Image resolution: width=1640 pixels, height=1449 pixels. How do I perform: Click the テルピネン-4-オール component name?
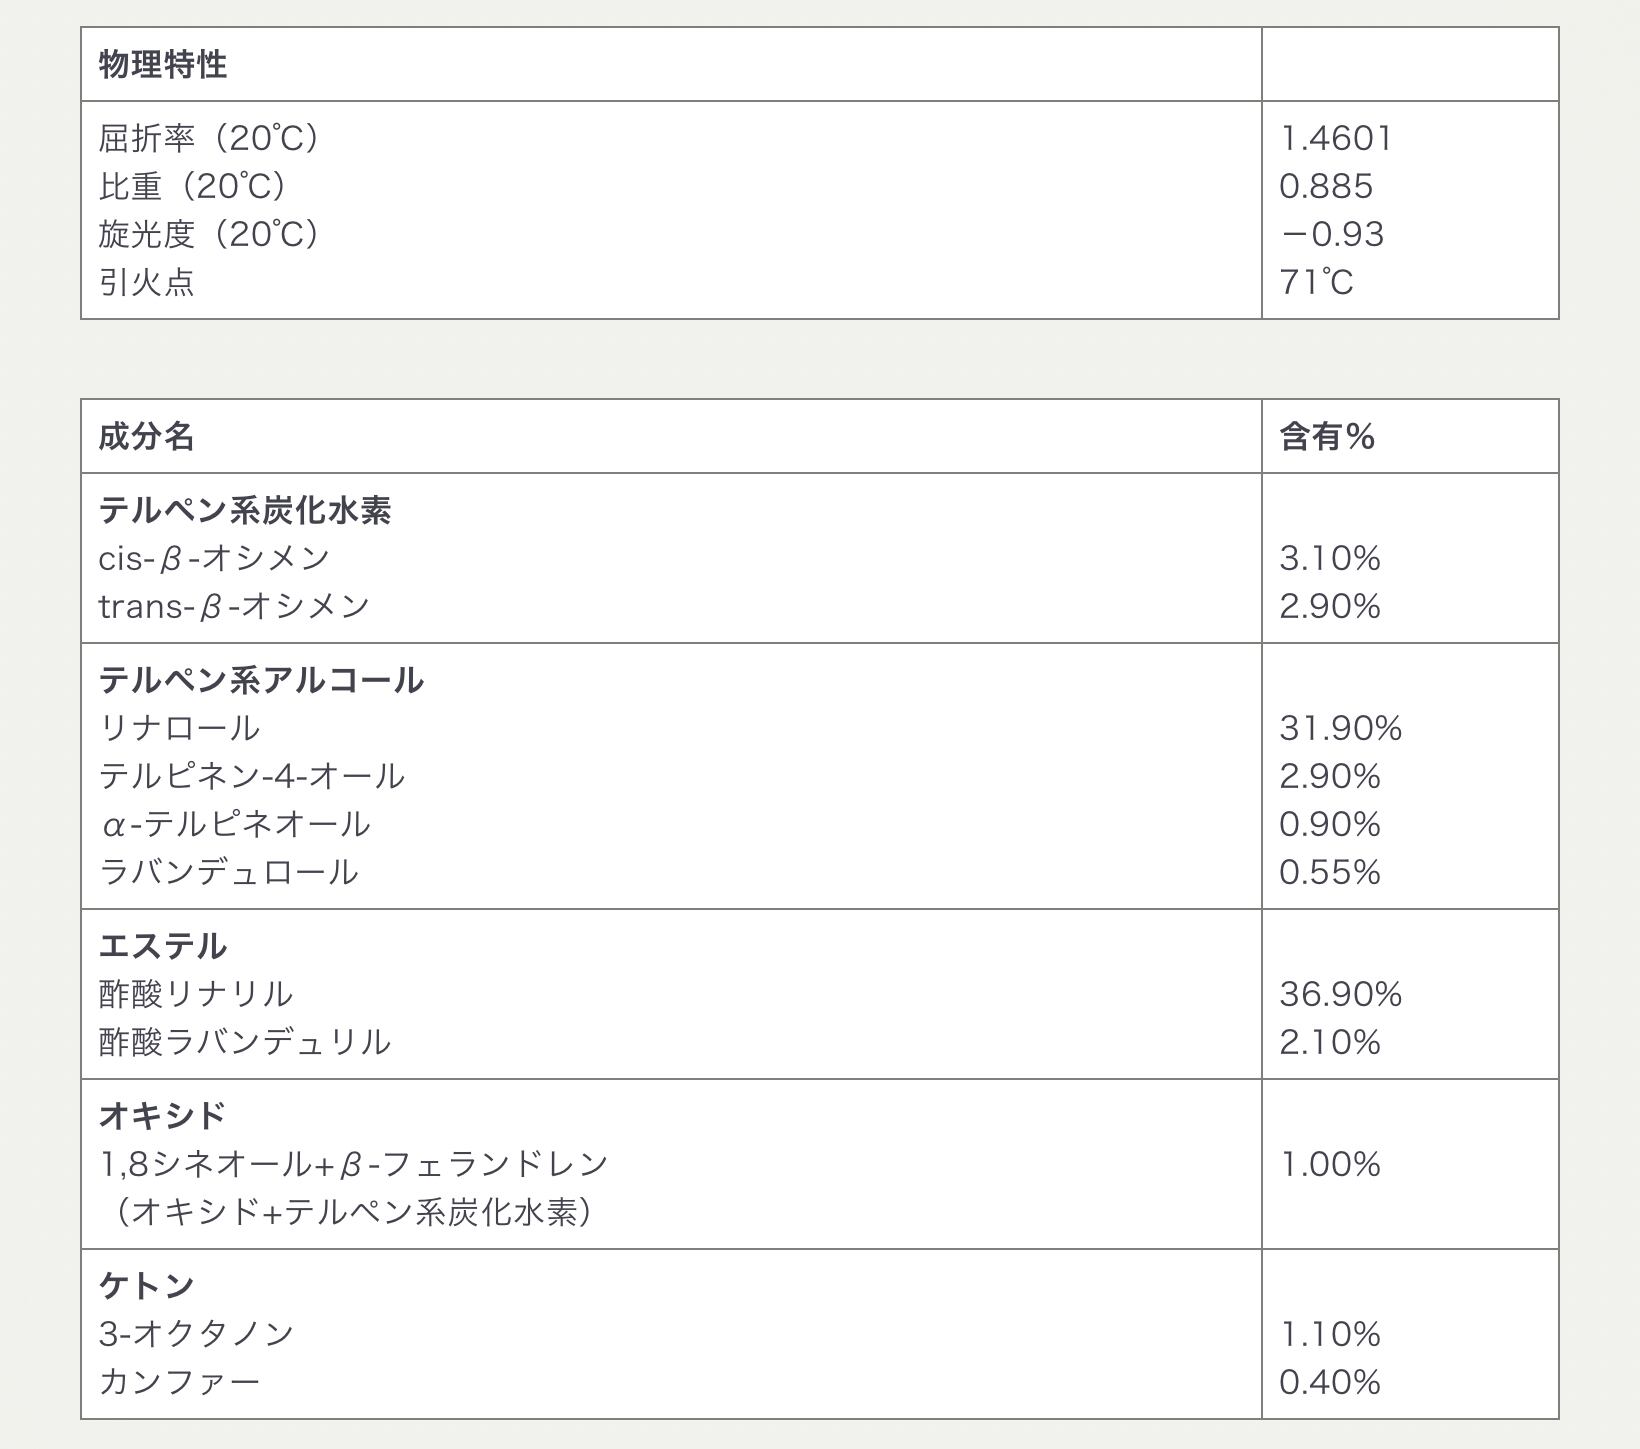(252, 776)
